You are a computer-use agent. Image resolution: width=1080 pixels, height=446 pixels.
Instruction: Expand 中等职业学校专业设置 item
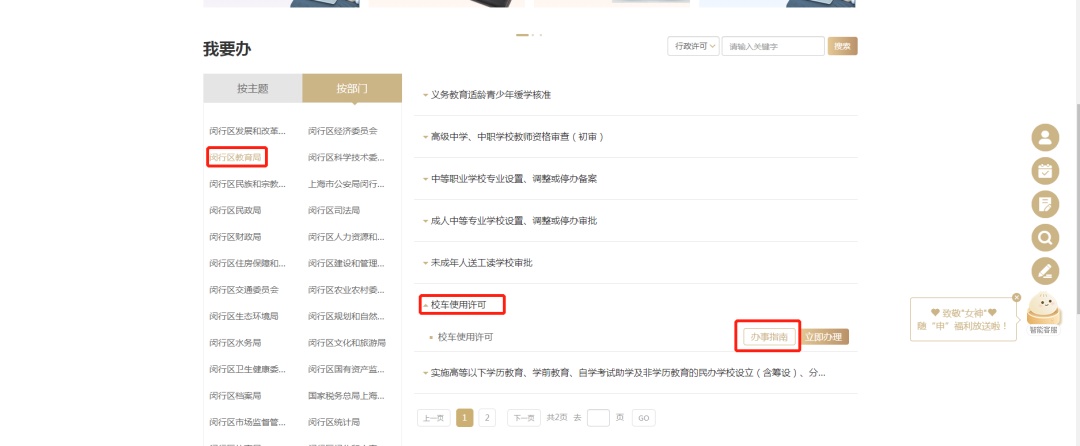point(513,178)
